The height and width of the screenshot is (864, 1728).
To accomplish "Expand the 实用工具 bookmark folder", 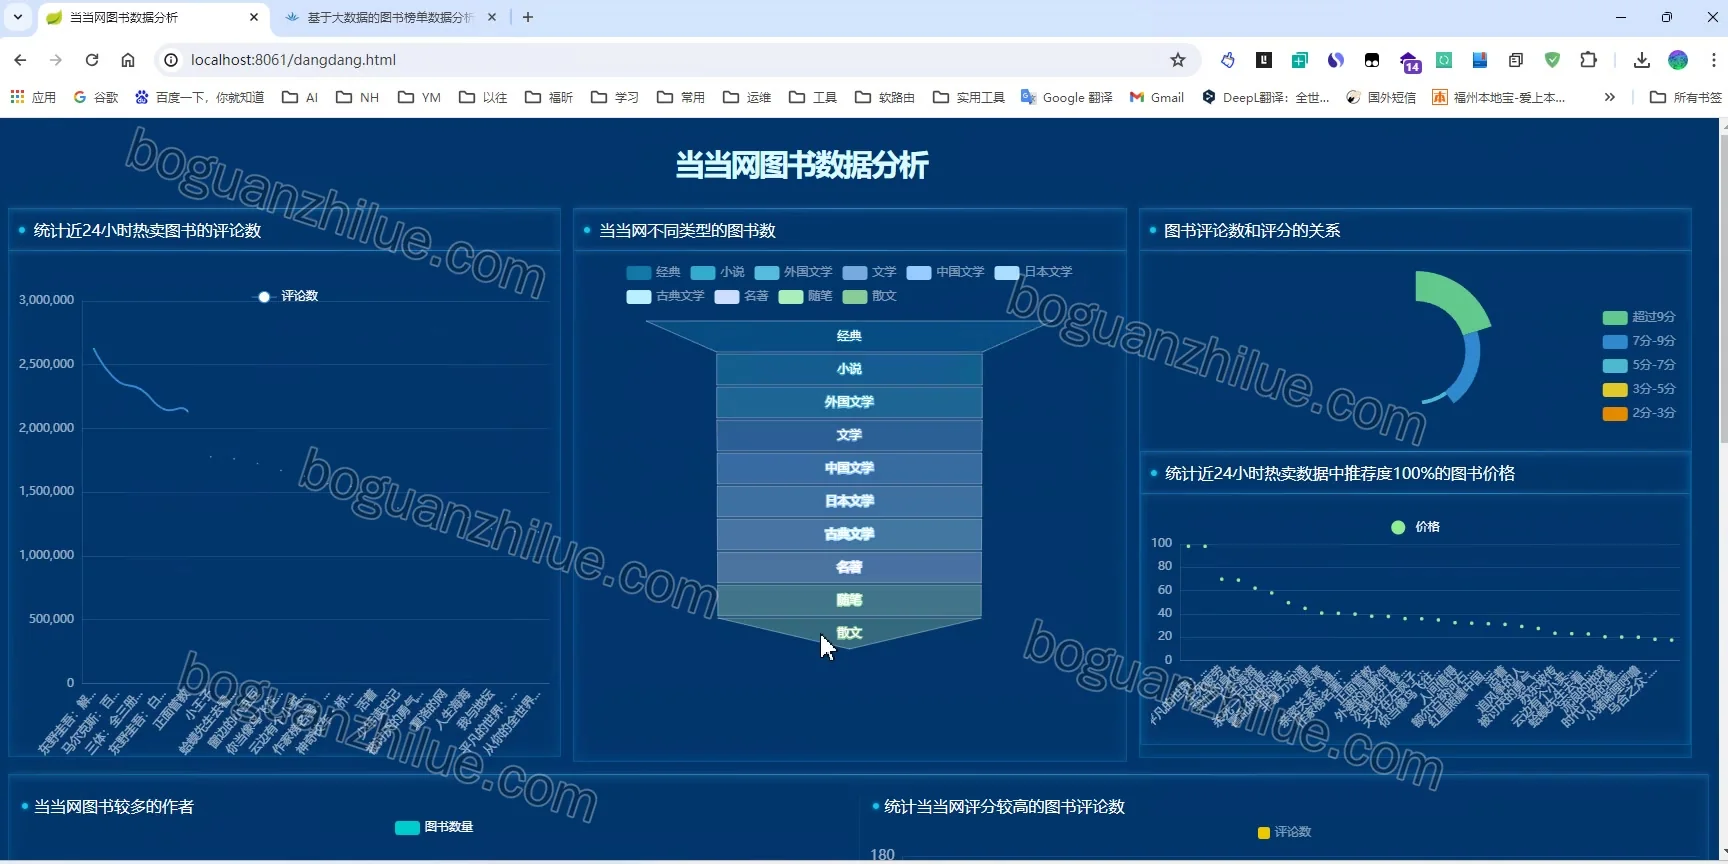I will pyautogui.click(x=969, y=97).
